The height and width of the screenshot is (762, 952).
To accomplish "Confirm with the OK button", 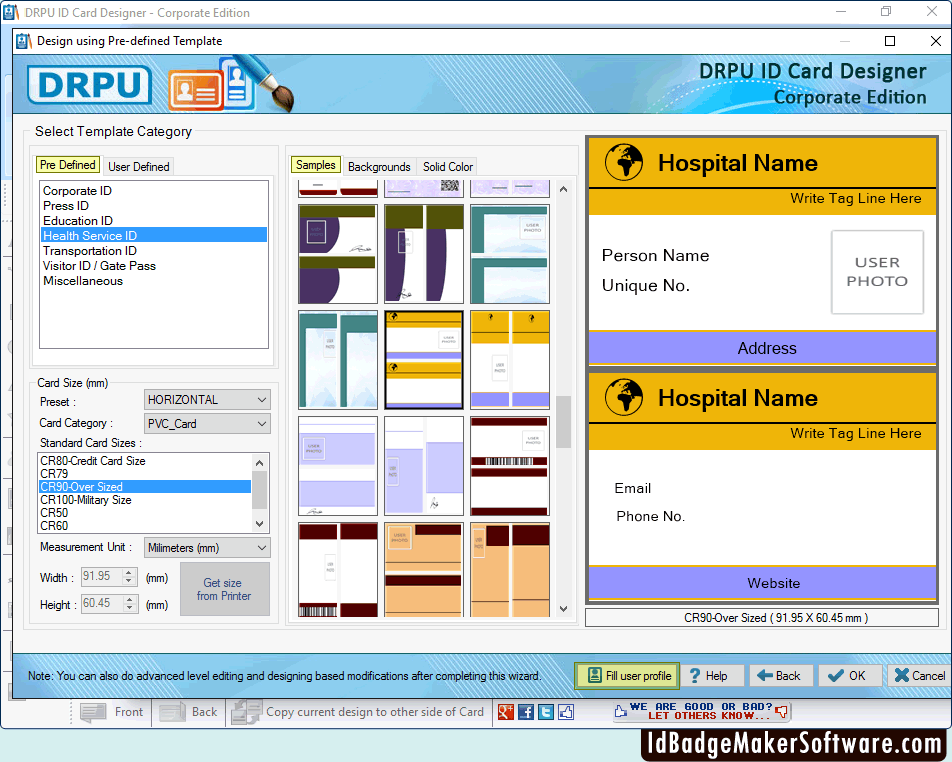I will [x=849, y=676].
